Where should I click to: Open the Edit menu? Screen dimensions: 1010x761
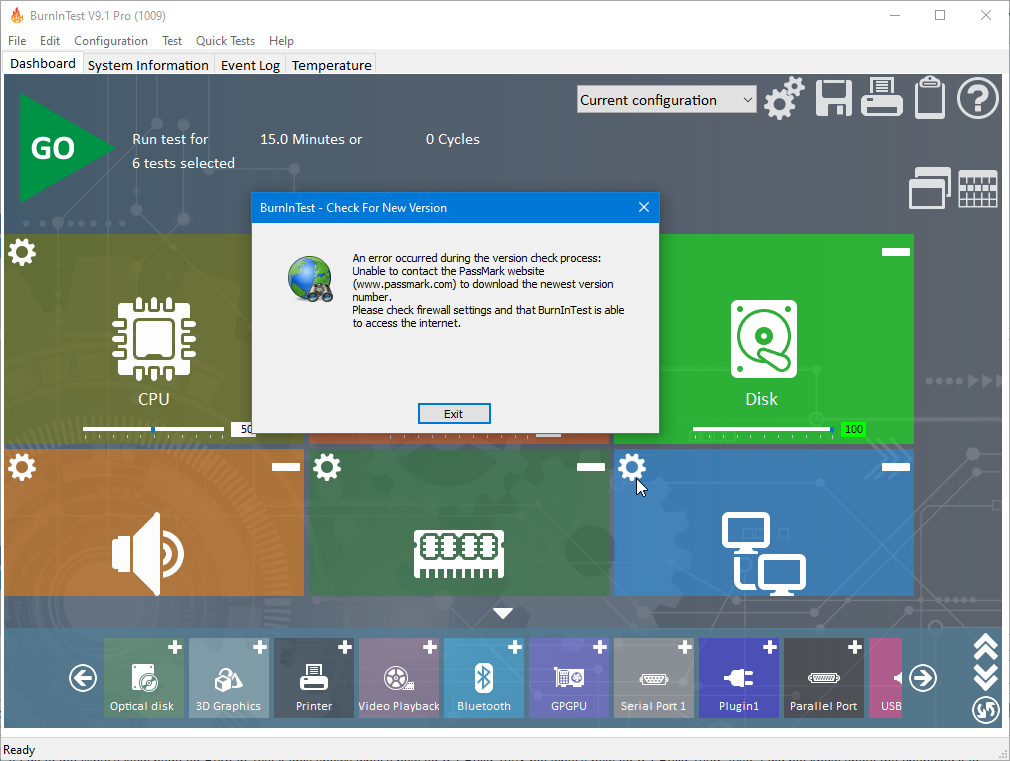pos(50,41)
